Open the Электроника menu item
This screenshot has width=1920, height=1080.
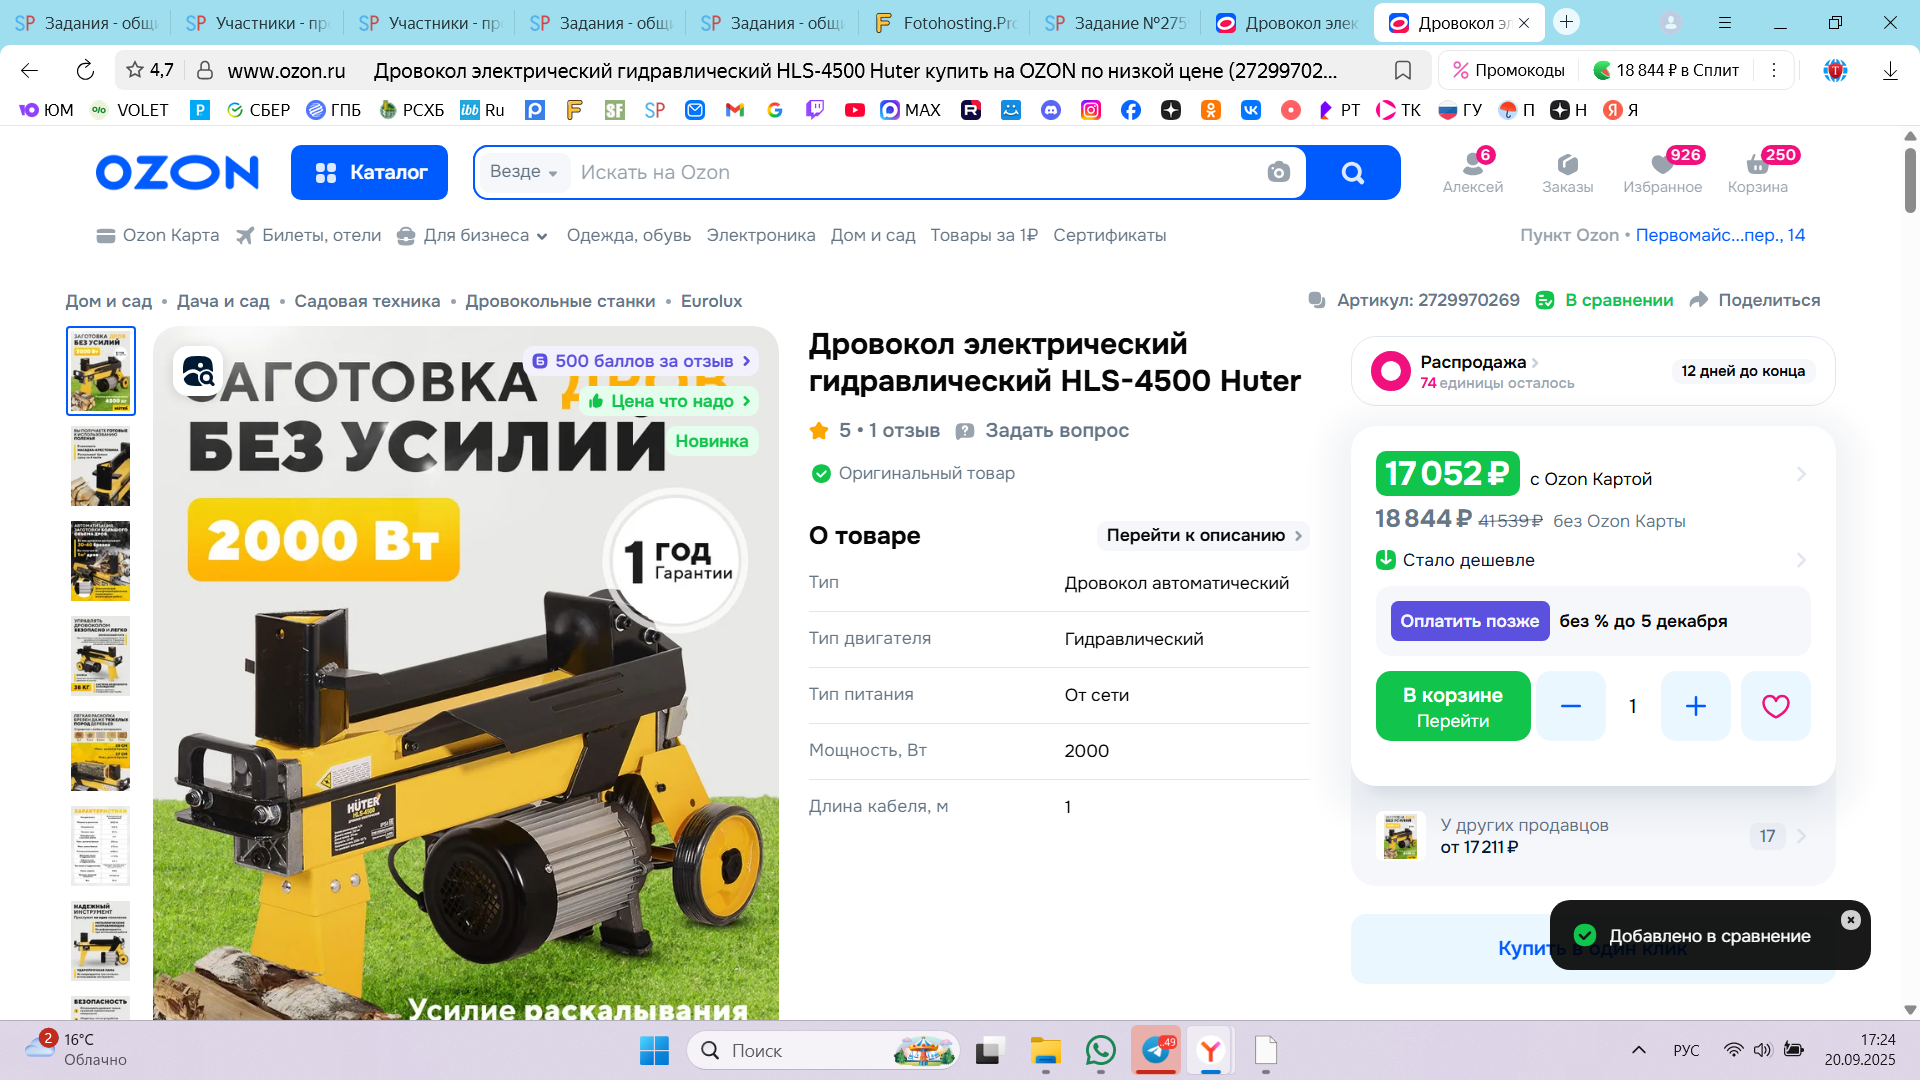pyautogui.click(x=760, y=235)
